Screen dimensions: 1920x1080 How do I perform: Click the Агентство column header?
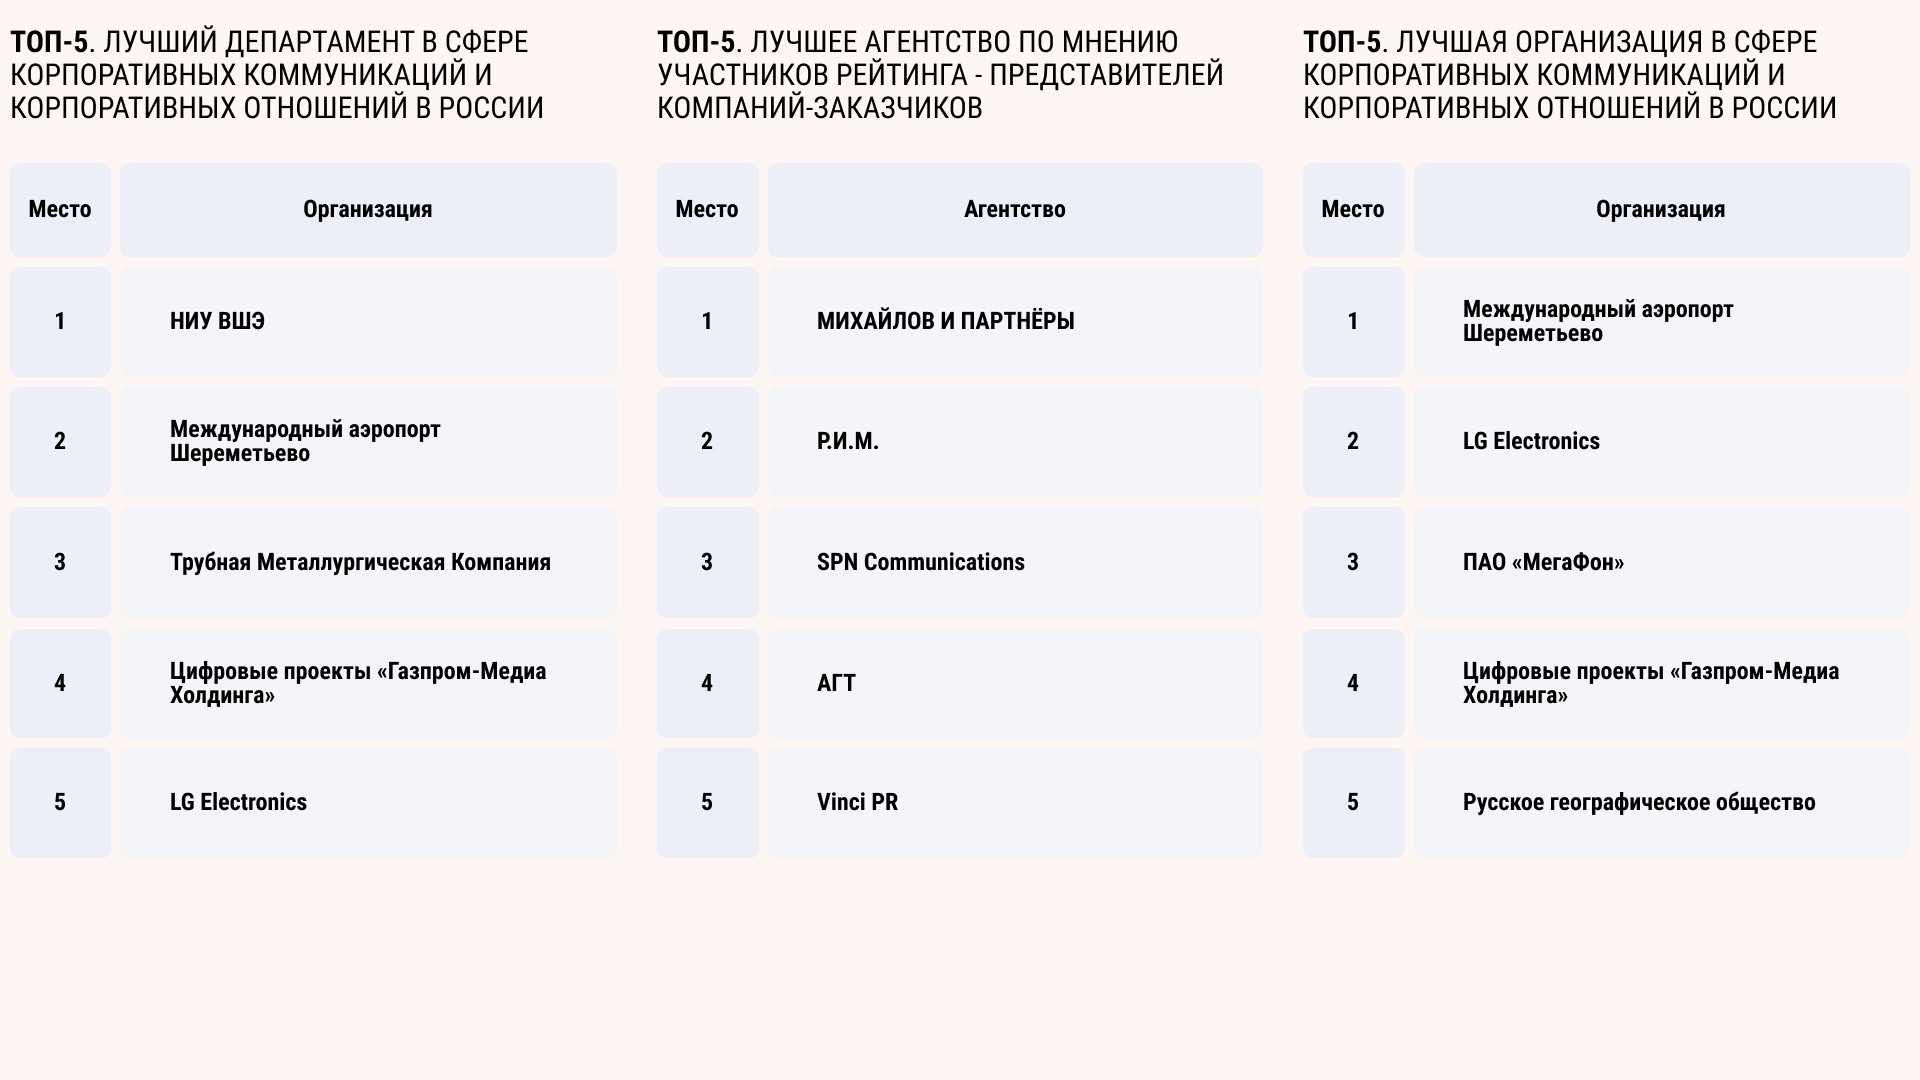click(x=1014, y=209)
